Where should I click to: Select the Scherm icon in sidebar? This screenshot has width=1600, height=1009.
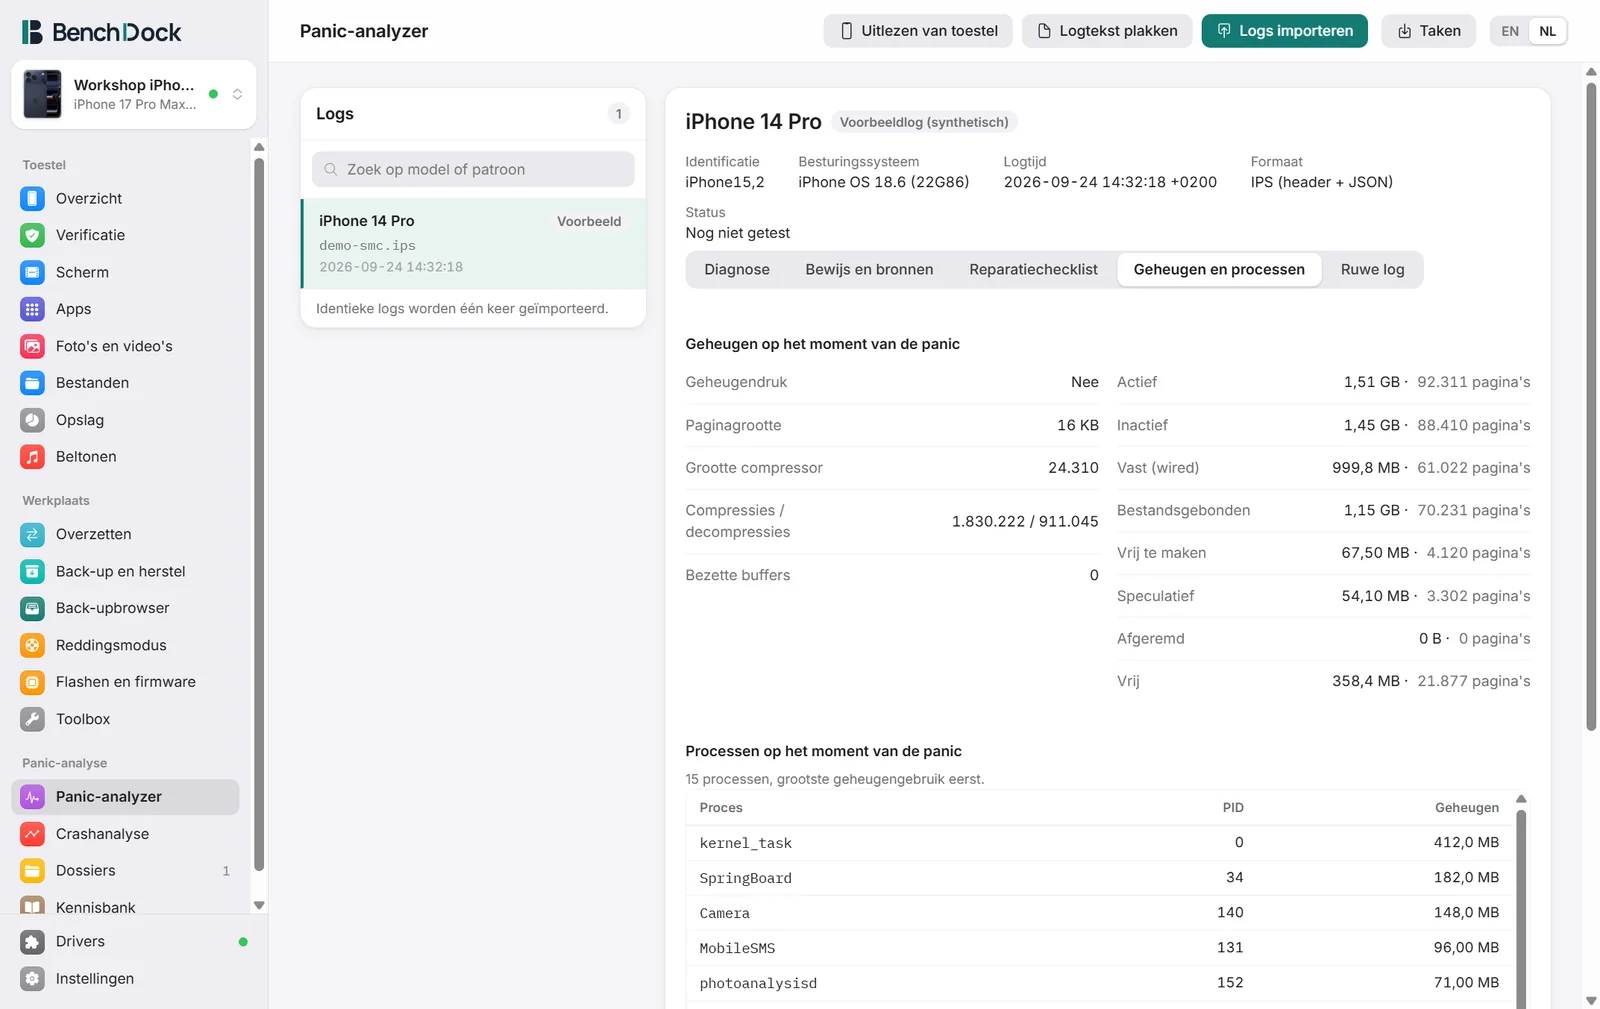coord(33,272)
